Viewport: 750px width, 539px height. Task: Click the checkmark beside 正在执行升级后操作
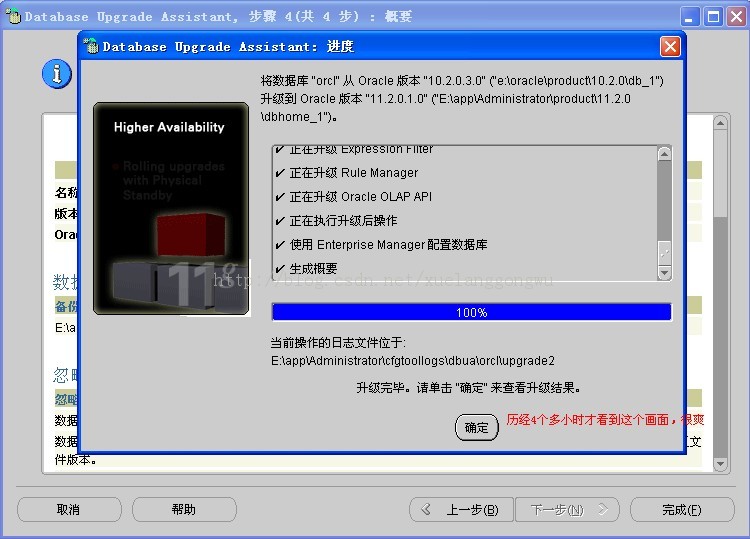pyautogui.click(x=280, y=221)
